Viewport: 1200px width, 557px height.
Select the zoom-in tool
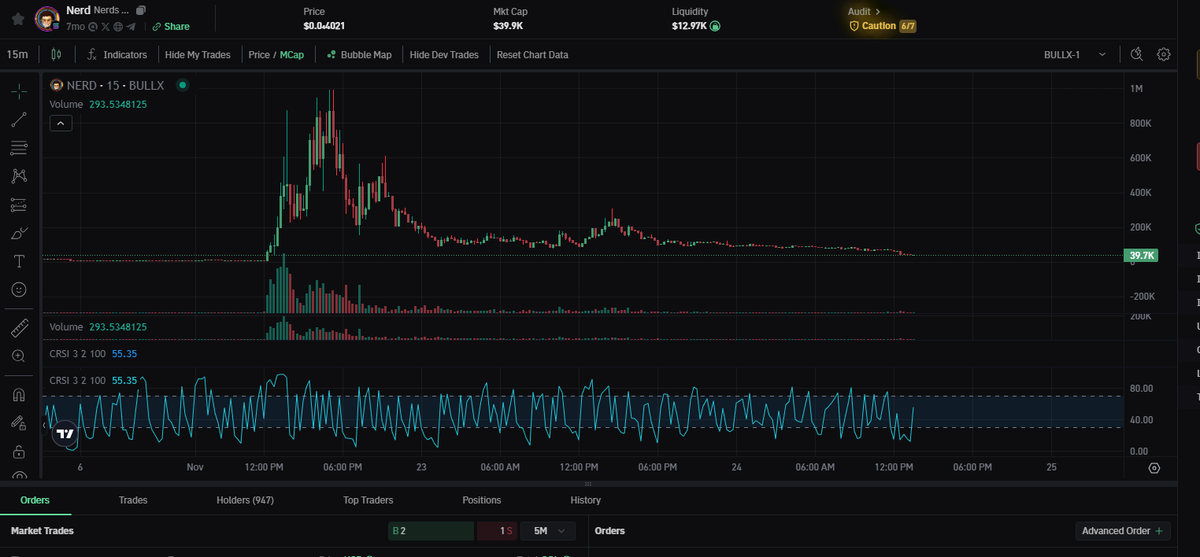(19, 356)
